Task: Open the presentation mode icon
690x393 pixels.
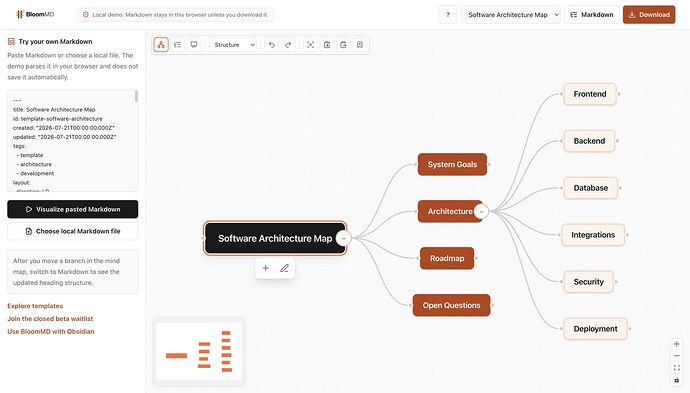Action: click(194, 44)
